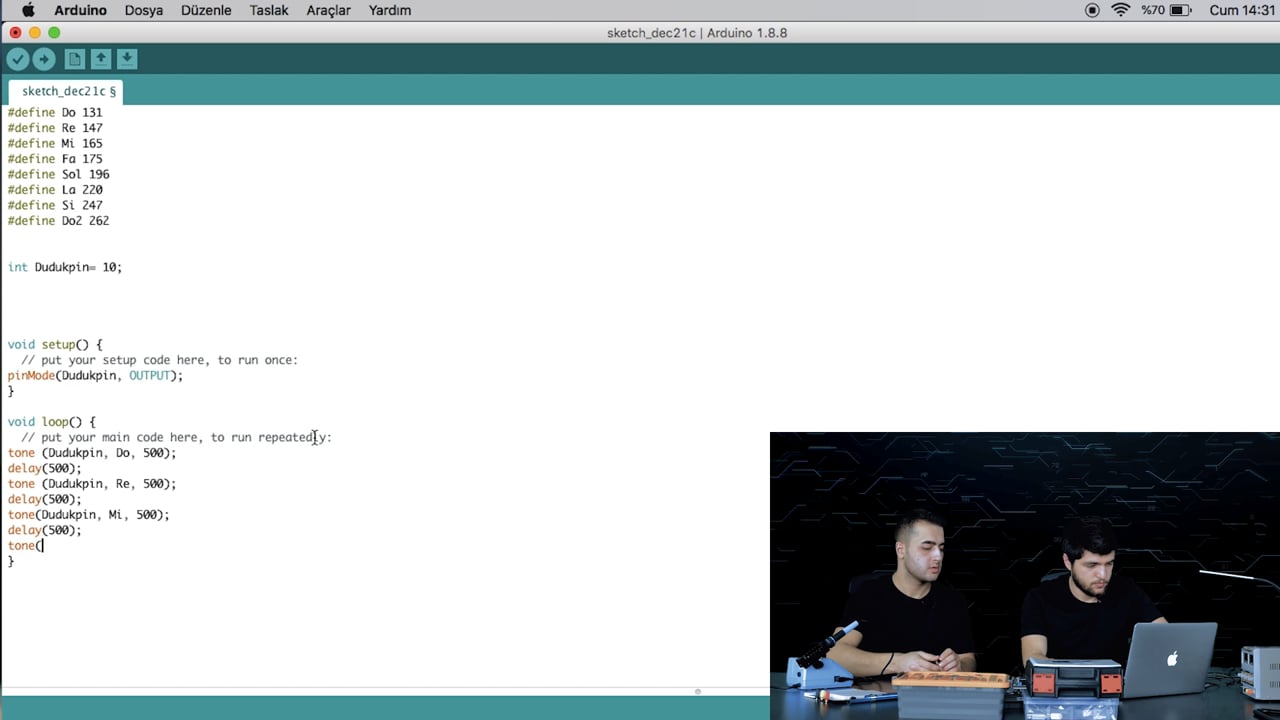Click the '#define Sol 196' line
Image resolution: width=1280 pixels, height=720 pixels.
(x=59, y=174)
